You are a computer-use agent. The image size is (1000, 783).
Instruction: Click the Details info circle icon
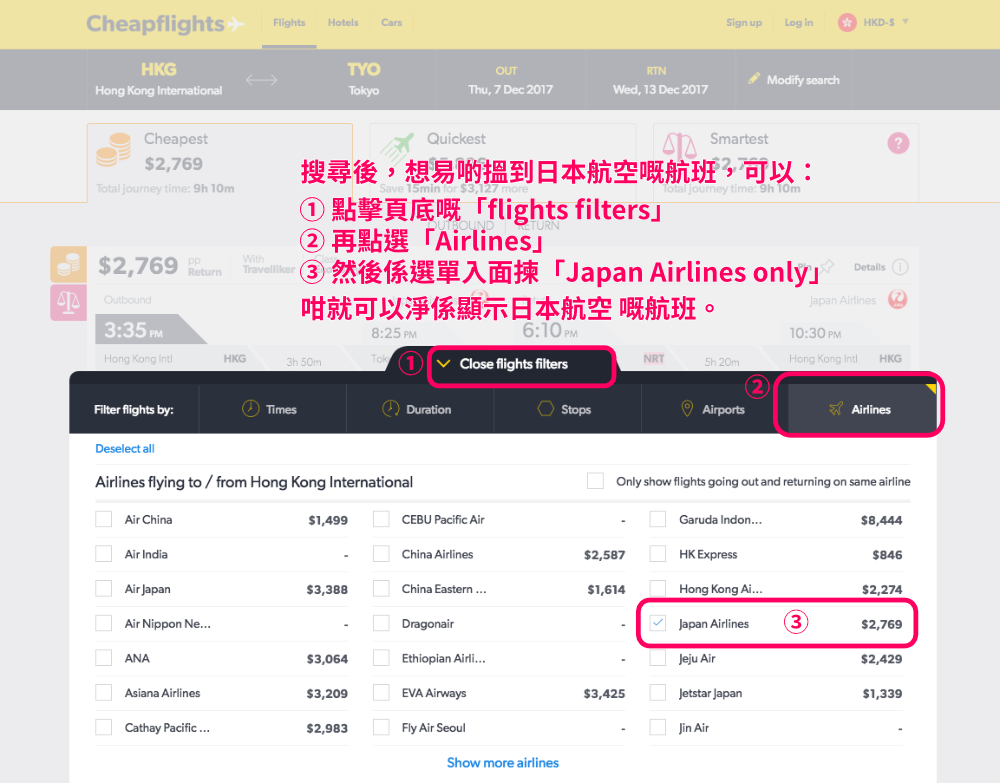900,267
